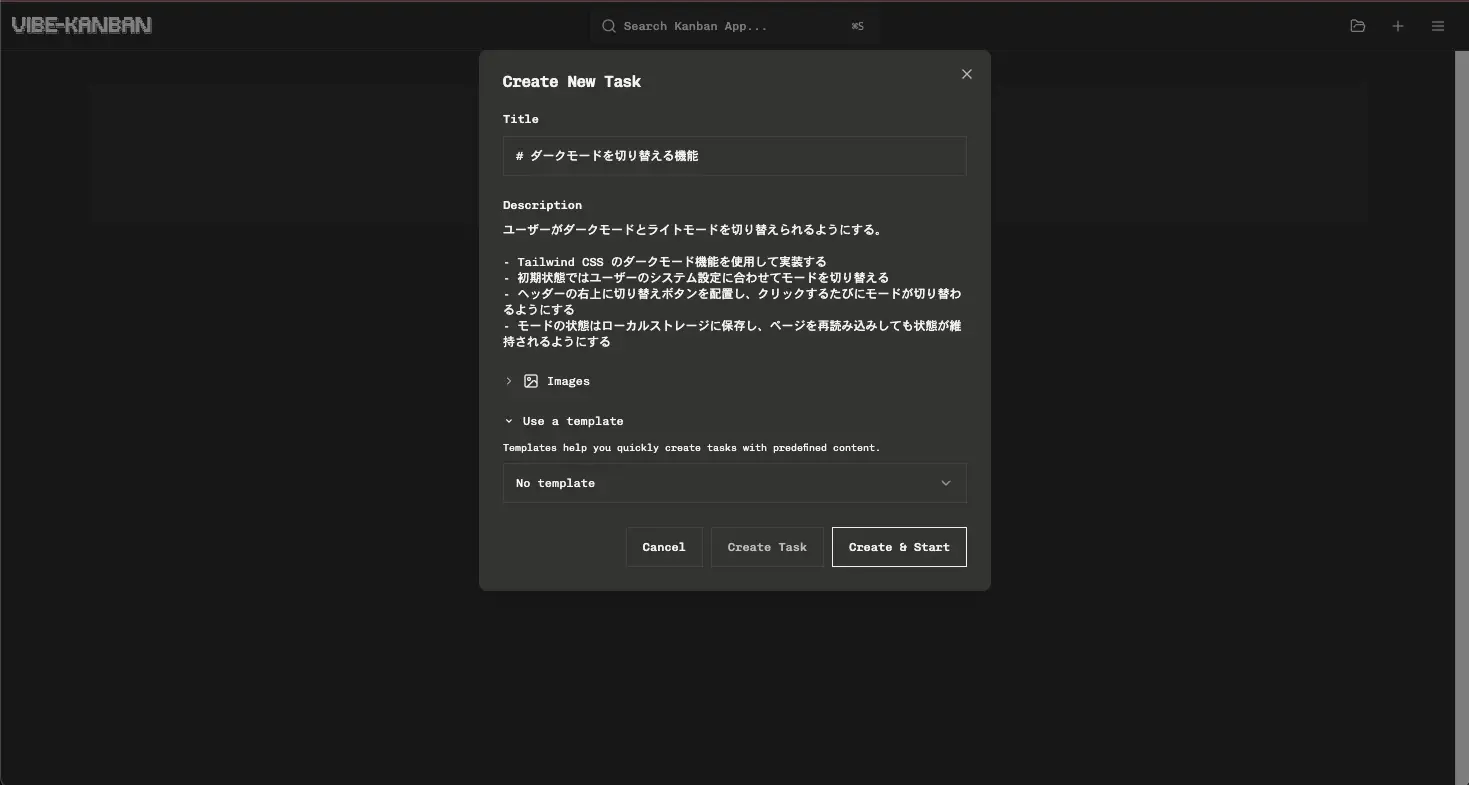Click the ⌘S shortcut hint
Image resolution: width=1469 pixels, height=785 pixels.
click(x=858, y=26)
